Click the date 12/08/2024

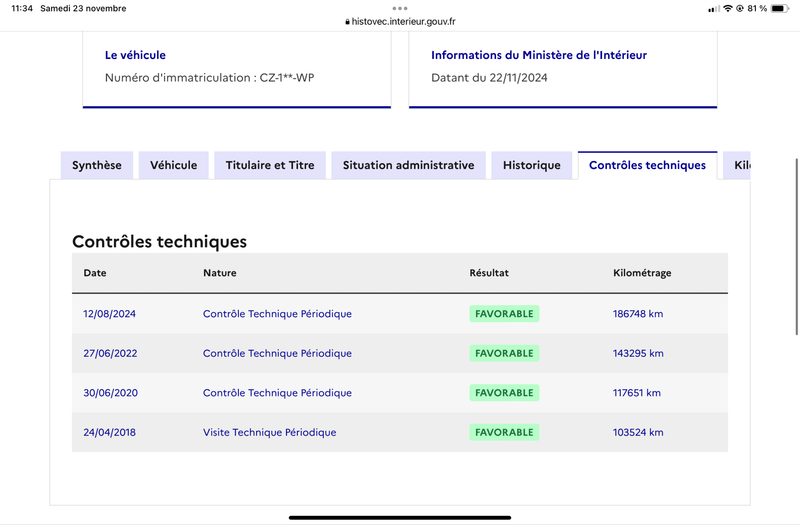coord(110,314)
